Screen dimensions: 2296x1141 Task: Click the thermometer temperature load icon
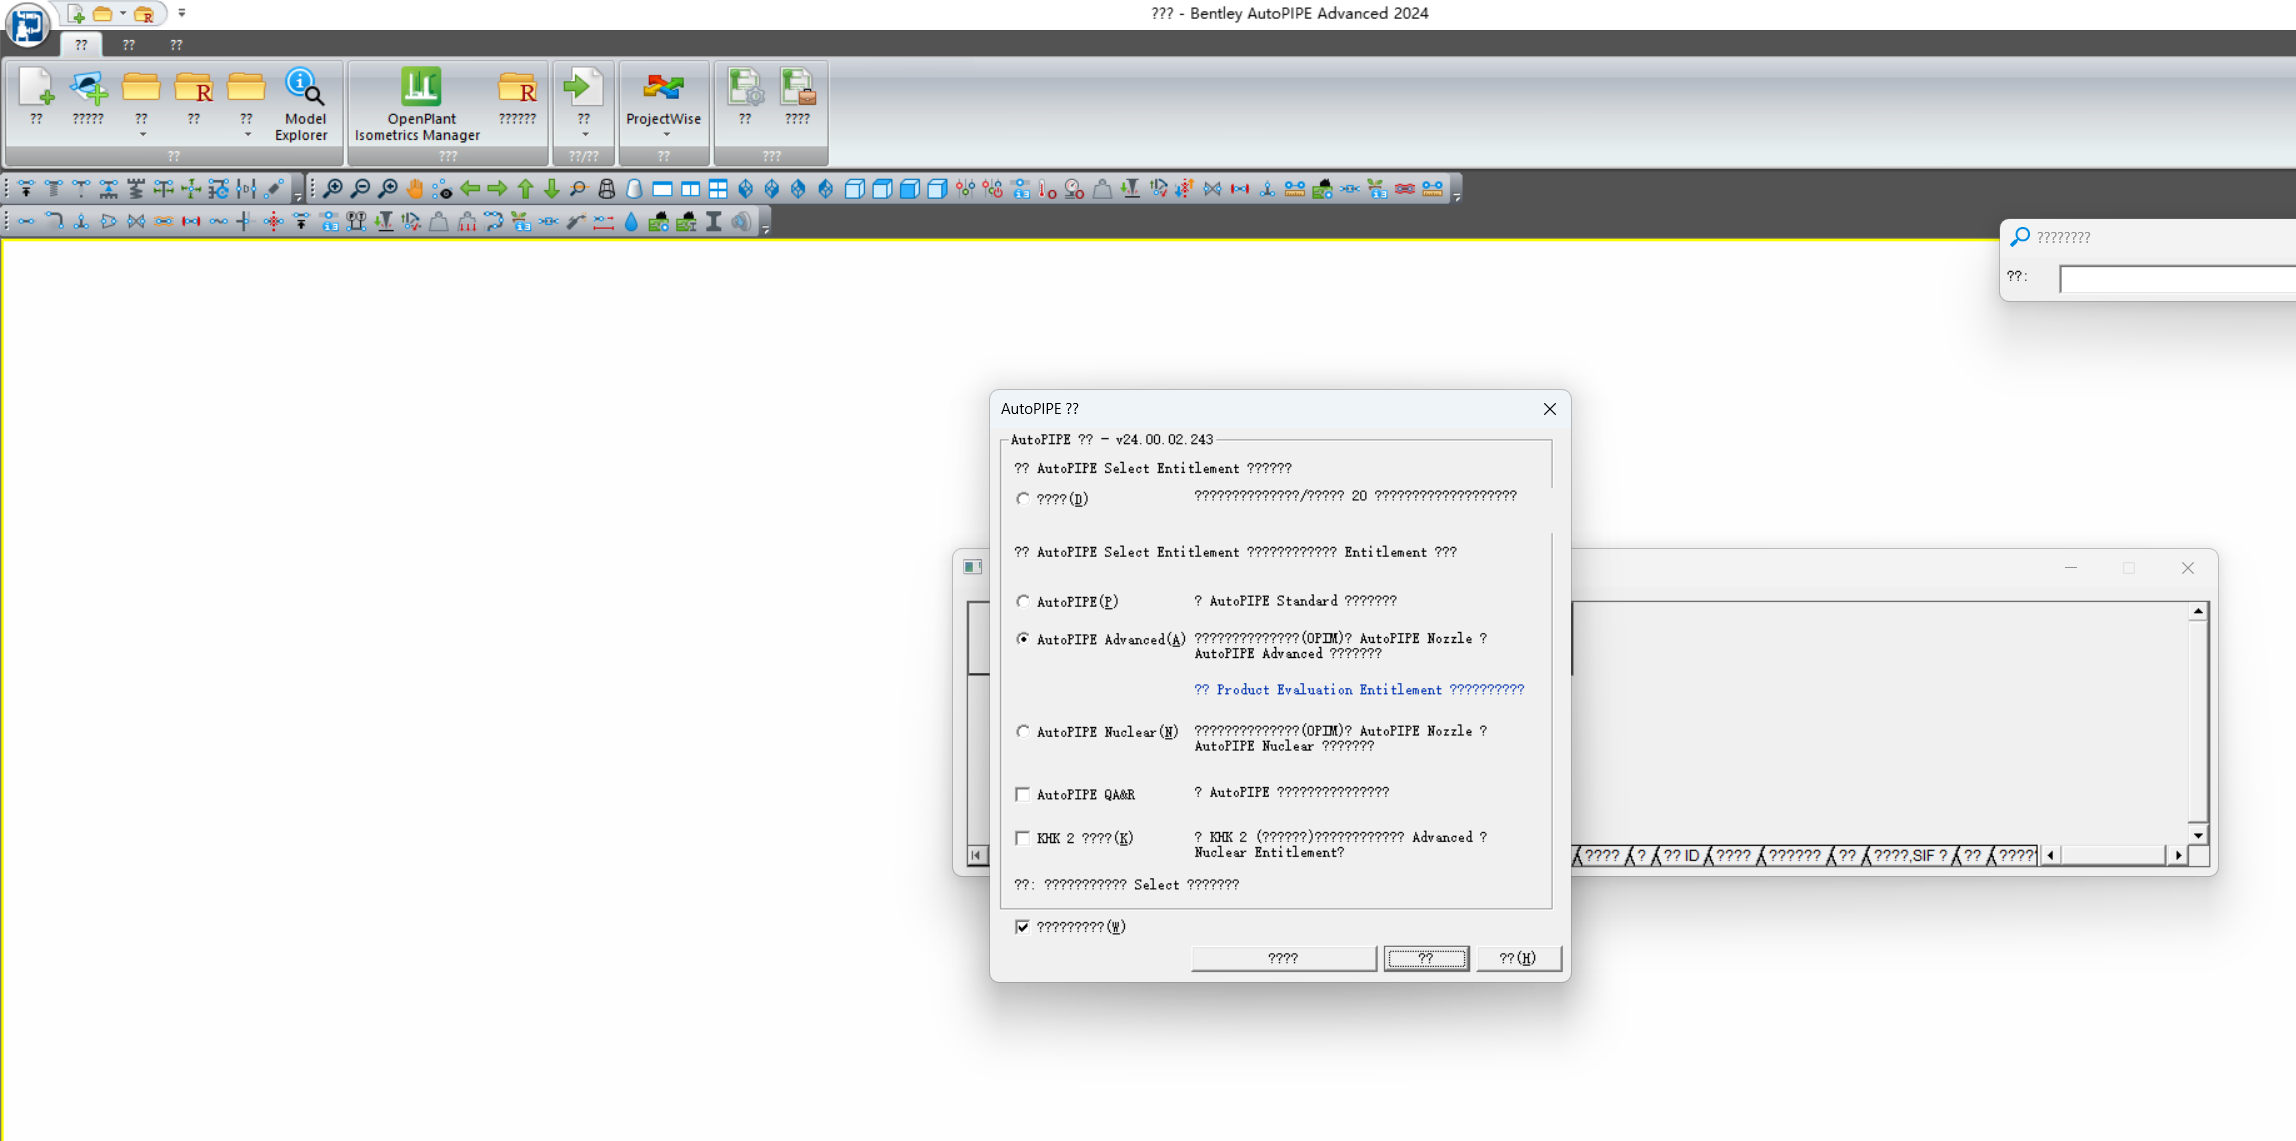(1047, 189)
